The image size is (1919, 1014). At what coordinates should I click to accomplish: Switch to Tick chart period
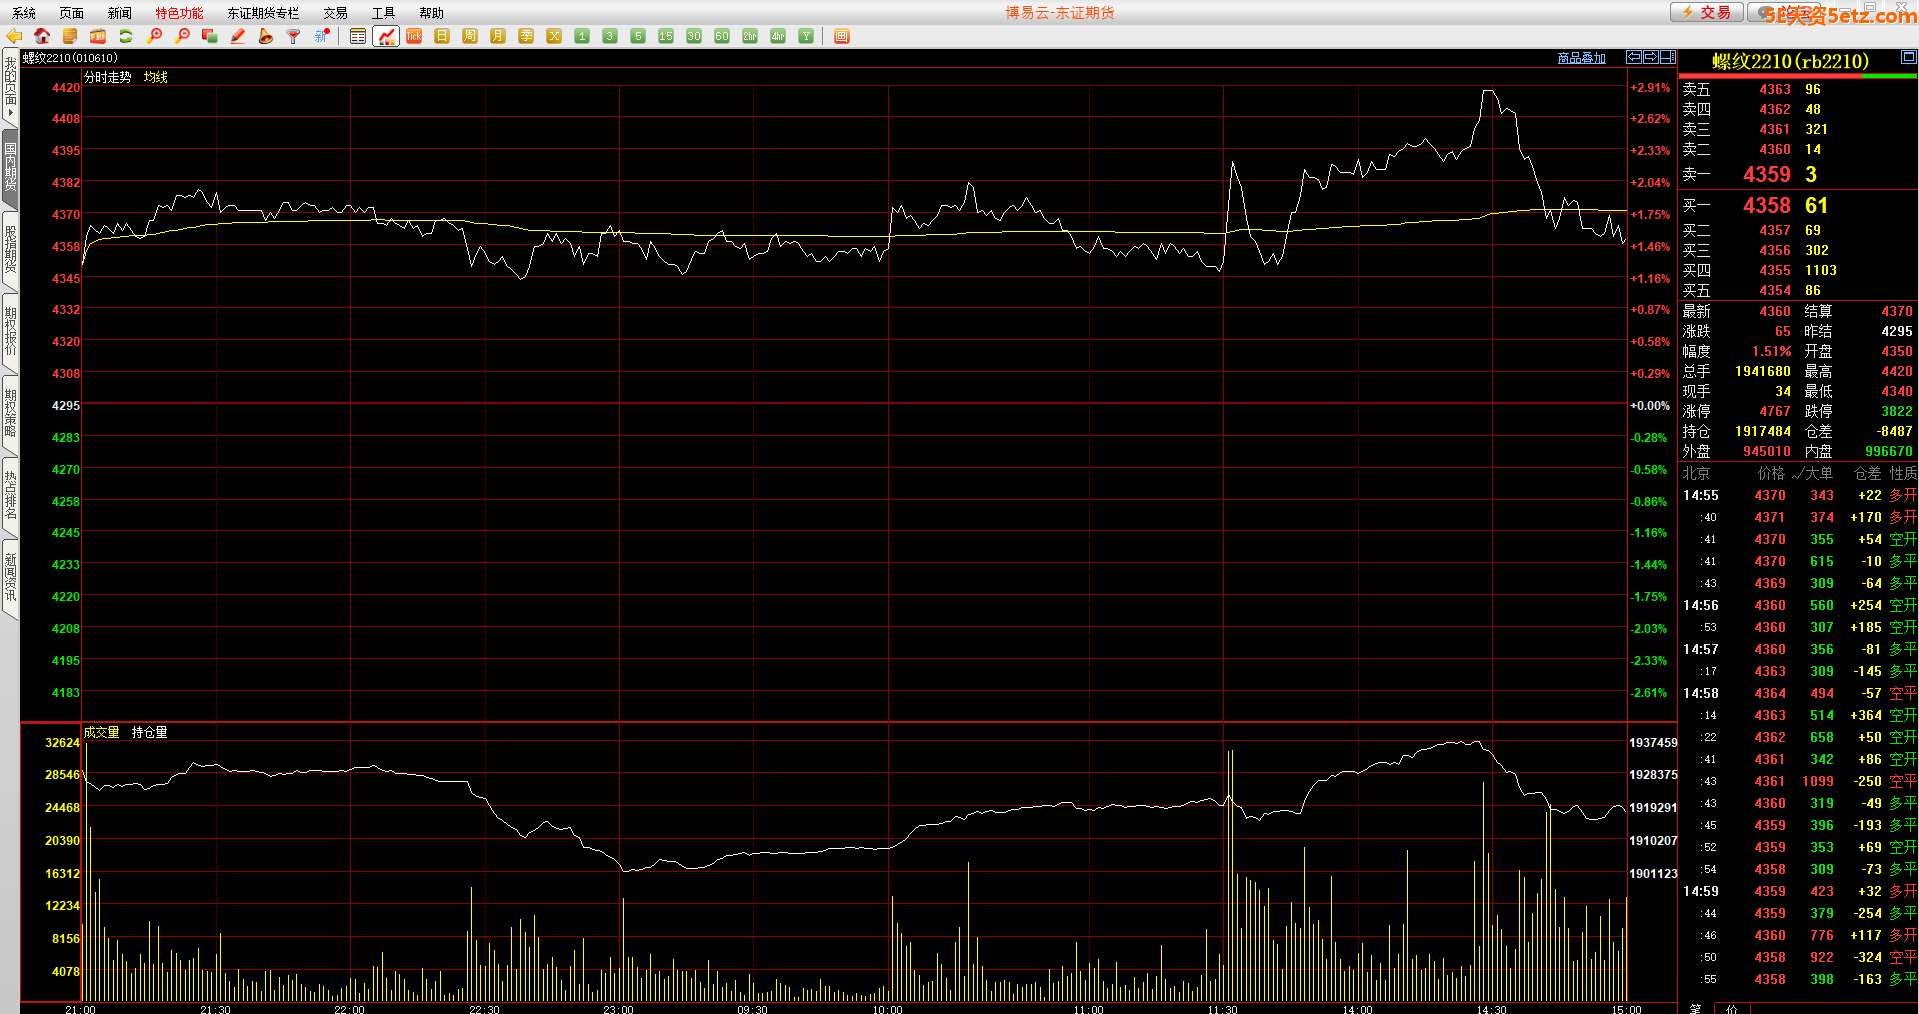pyautogui.click(x=414, y=36)
